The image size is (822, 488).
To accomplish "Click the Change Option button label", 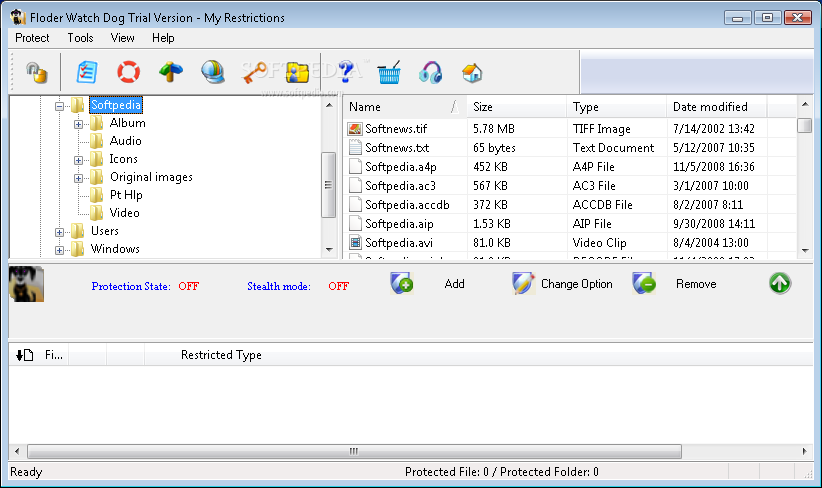I will [x=576, y=284].
